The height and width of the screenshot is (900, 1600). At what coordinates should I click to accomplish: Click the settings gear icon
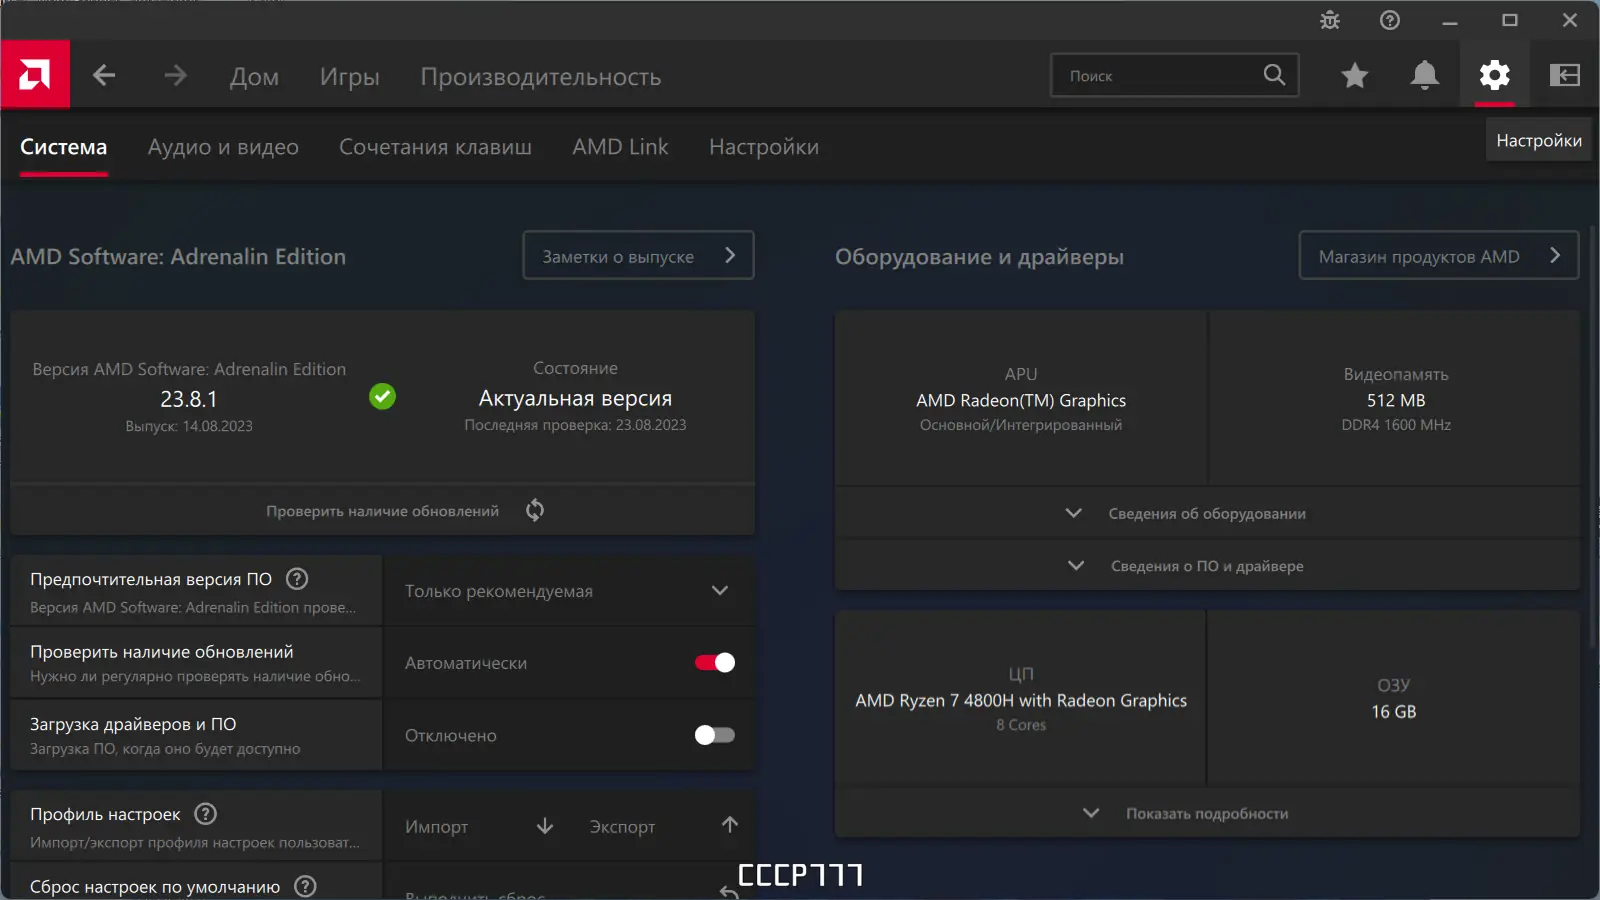[x=1494, y=75]
